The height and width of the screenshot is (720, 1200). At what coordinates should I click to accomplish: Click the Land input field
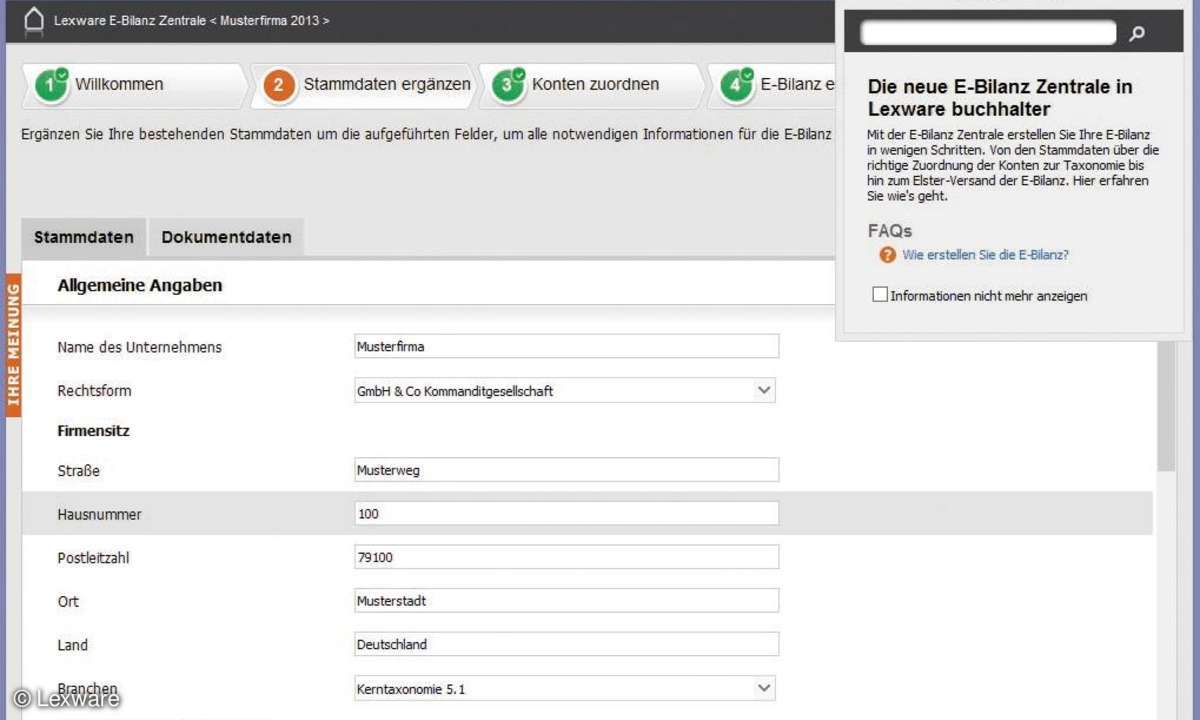coord(566,644)
